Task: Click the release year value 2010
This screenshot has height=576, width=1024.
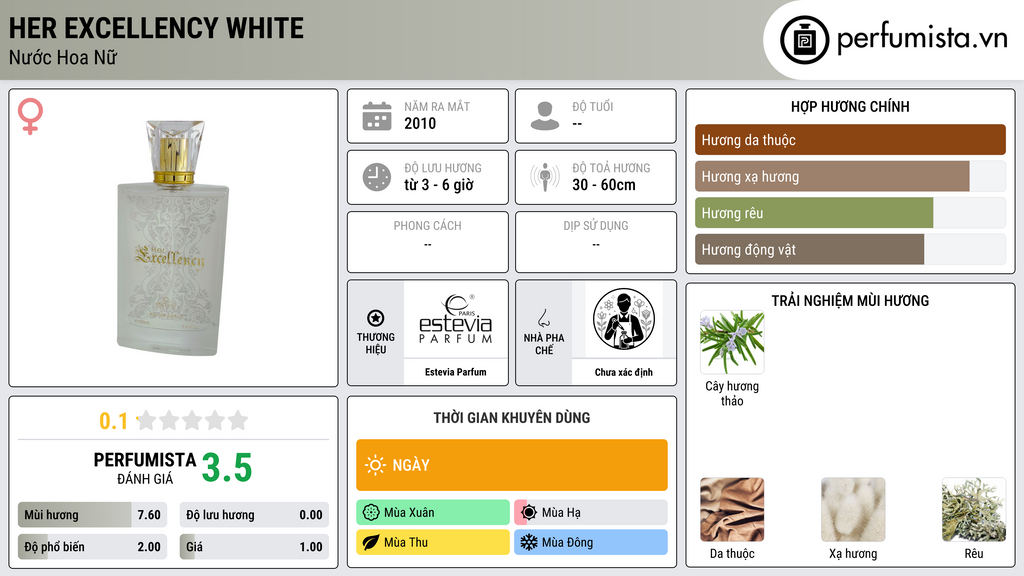Action: [x=420, y=123]
